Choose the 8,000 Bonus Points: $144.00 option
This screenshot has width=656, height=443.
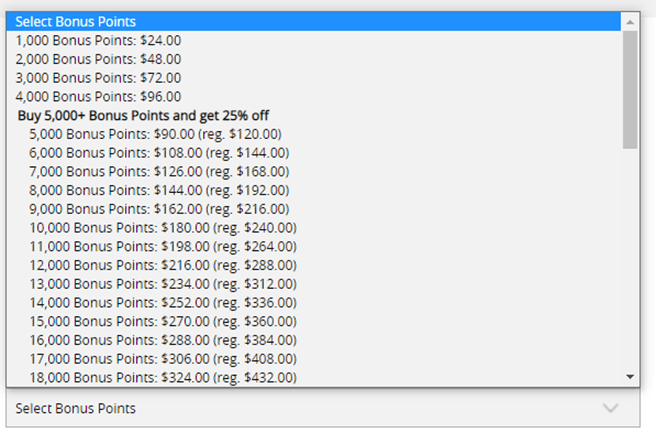[x=159, y=190]
